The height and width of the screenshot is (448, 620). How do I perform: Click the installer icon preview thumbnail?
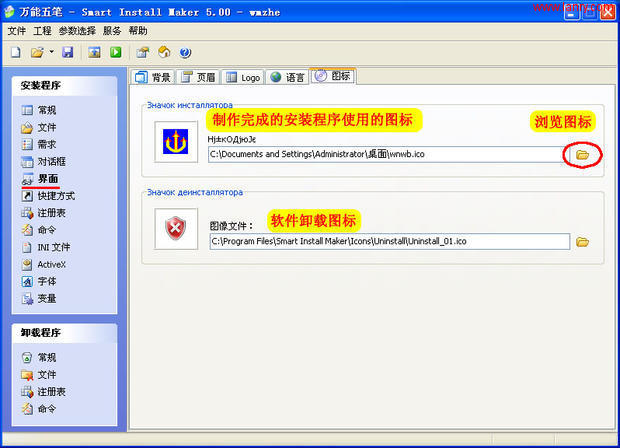(x=176, y=142)
